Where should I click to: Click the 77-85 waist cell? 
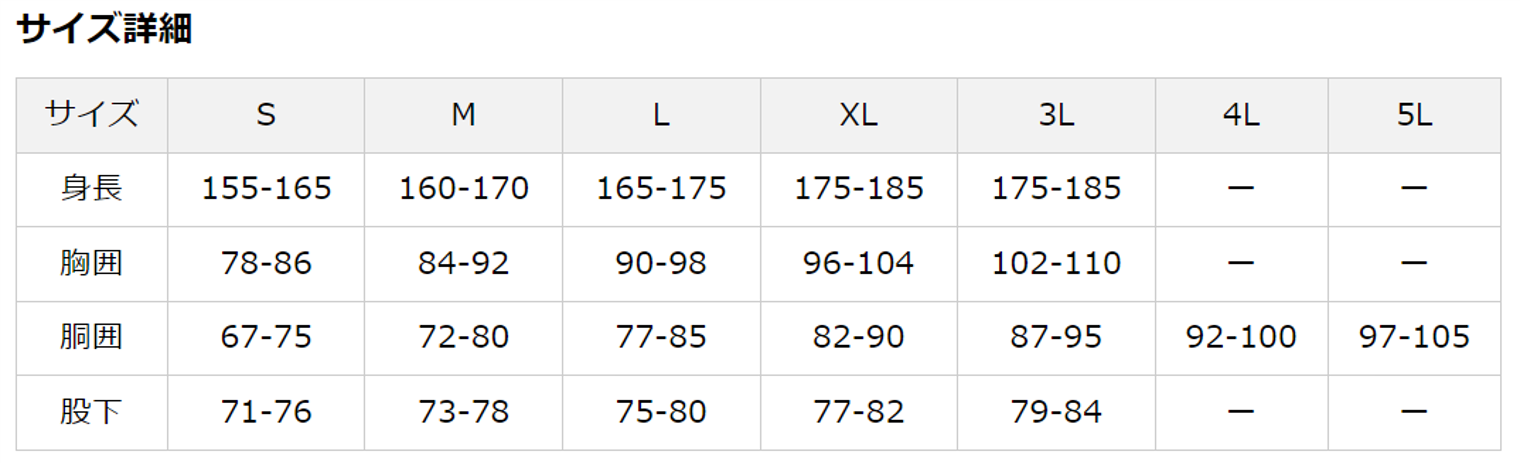[661, 337]
